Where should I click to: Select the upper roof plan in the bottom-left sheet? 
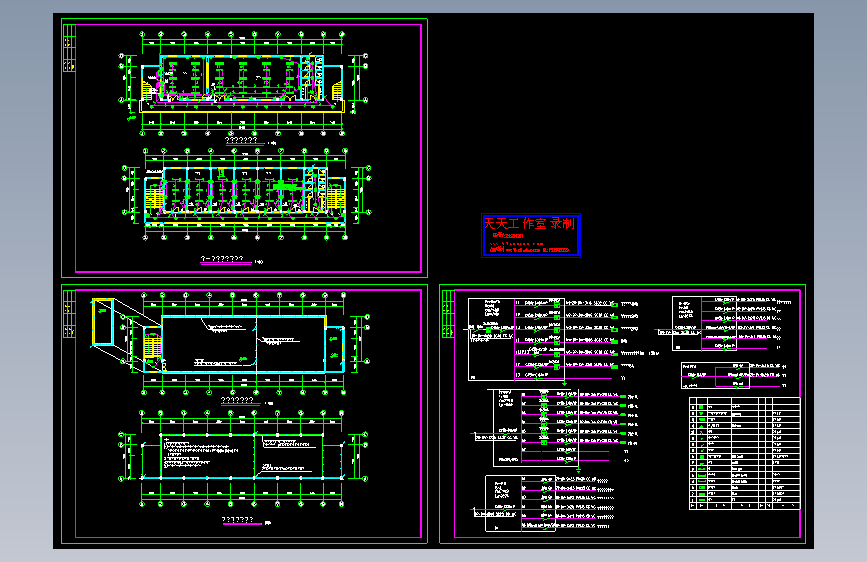coord(244,344)
